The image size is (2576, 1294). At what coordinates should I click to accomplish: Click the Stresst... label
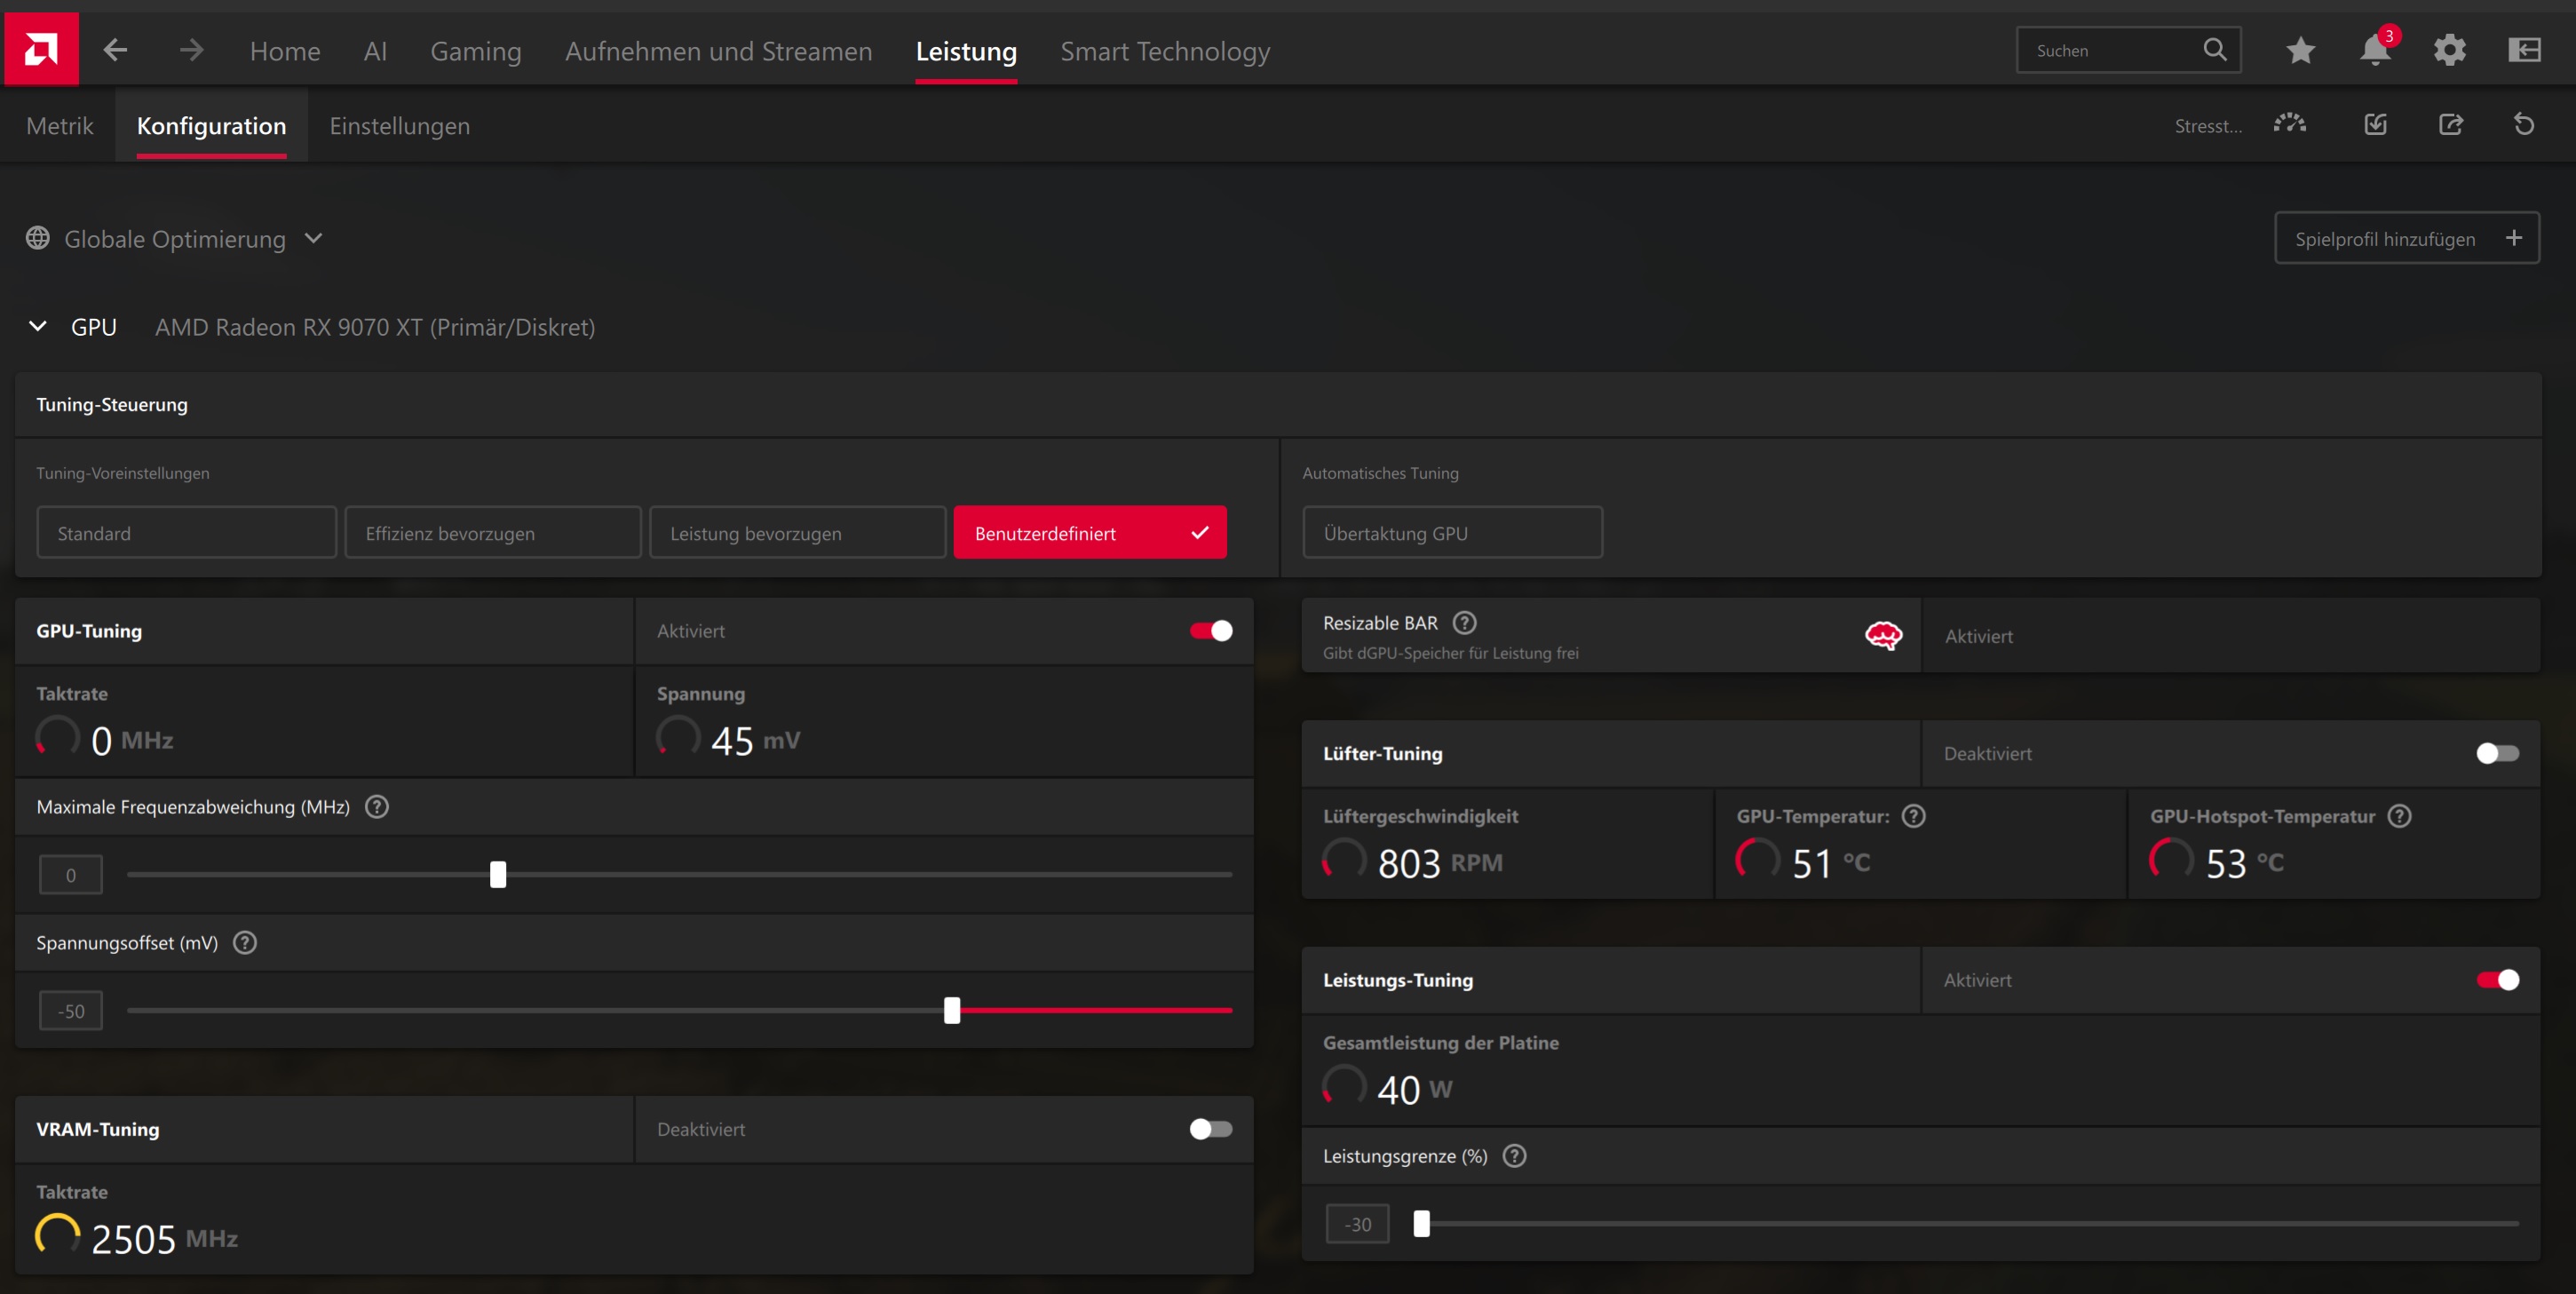(x=2208, y=126)
